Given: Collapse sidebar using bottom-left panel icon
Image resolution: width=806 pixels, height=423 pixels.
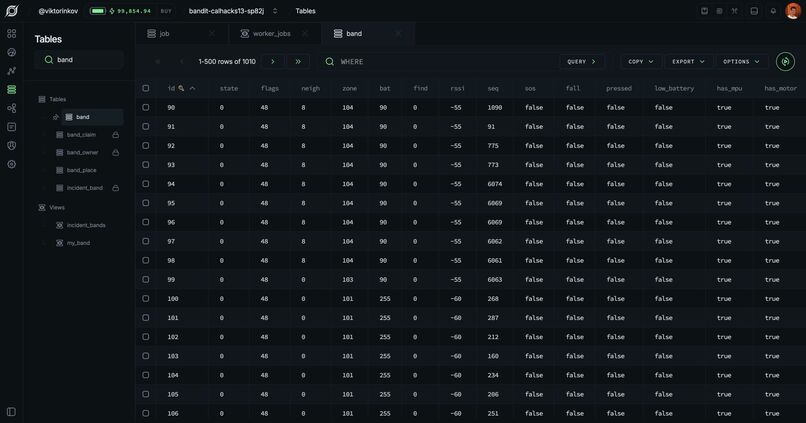Looking at the screenshot, I should coord(11,412).
